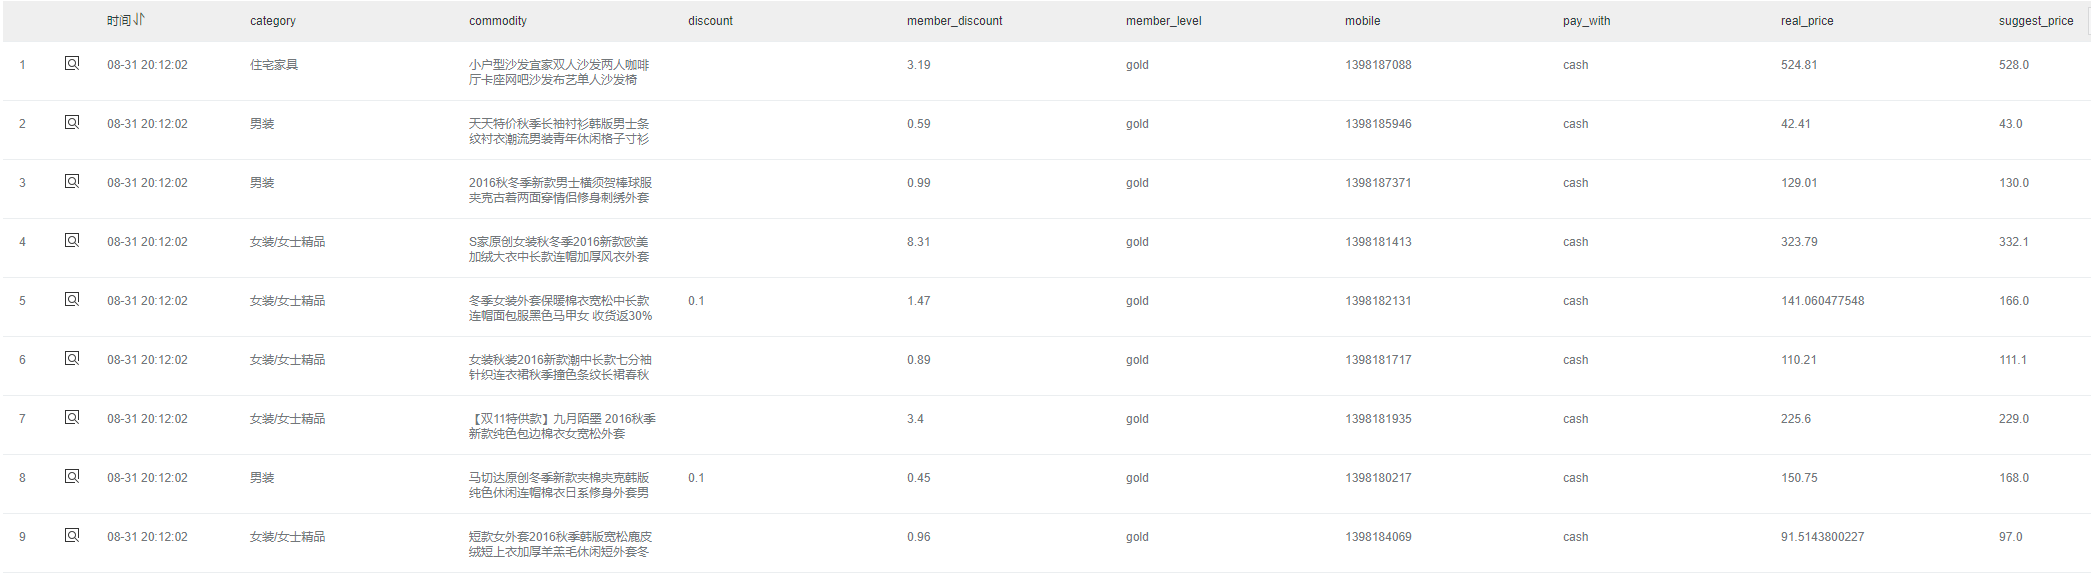Open detail view icon for row 1
The height and width of the screenshot is (579, 2091).
click(72, 64)
